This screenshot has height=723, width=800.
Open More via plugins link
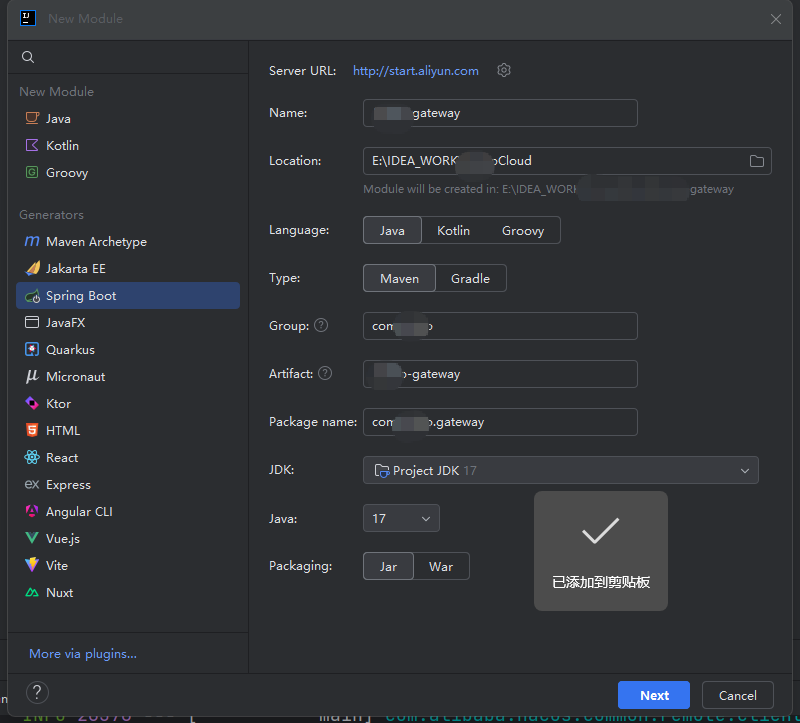point(83,654)
